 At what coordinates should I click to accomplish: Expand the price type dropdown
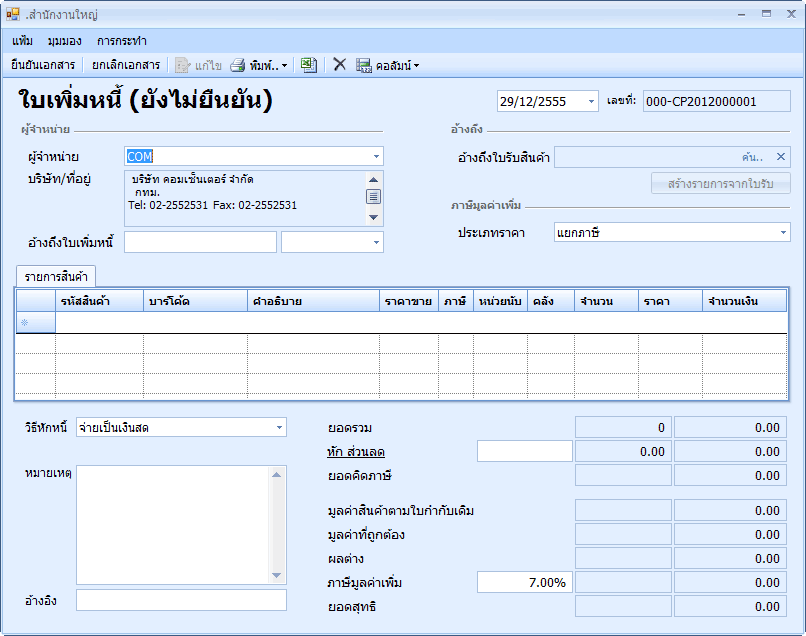point(783,233)
